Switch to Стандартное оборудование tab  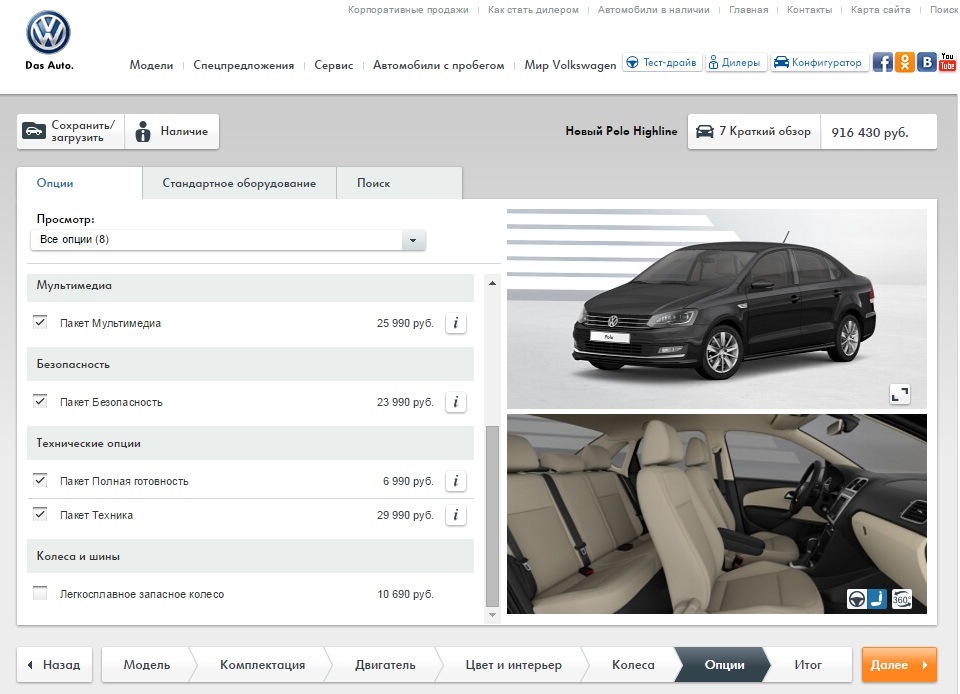(x=239, y=183)
